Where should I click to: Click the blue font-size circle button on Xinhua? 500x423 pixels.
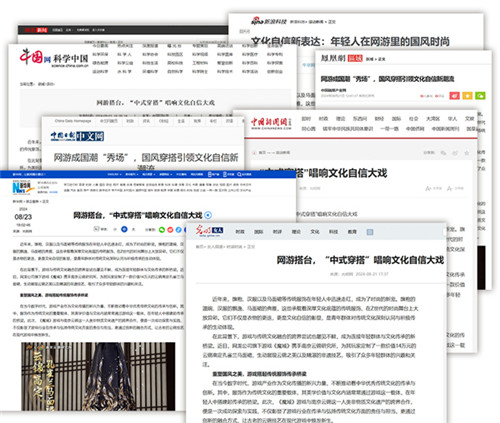[124, 229]
